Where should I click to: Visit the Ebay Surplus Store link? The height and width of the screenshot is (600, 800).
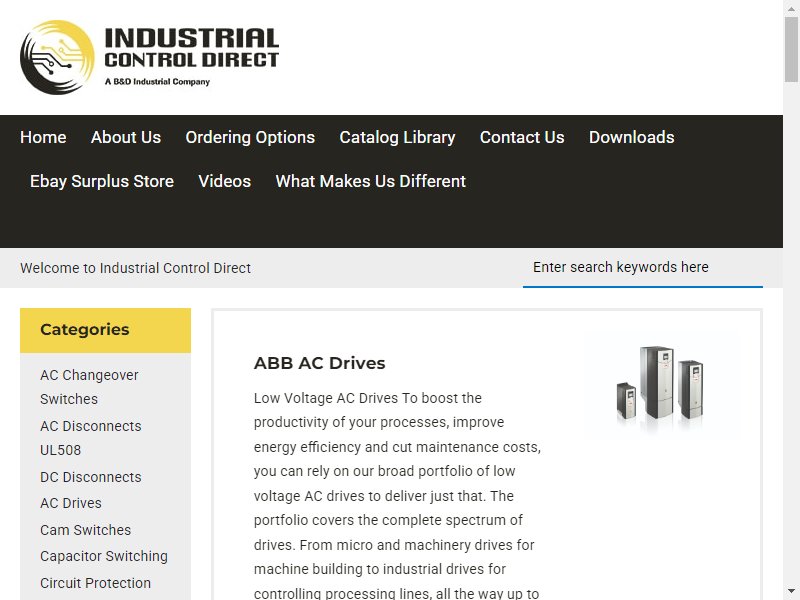[102, 181]
